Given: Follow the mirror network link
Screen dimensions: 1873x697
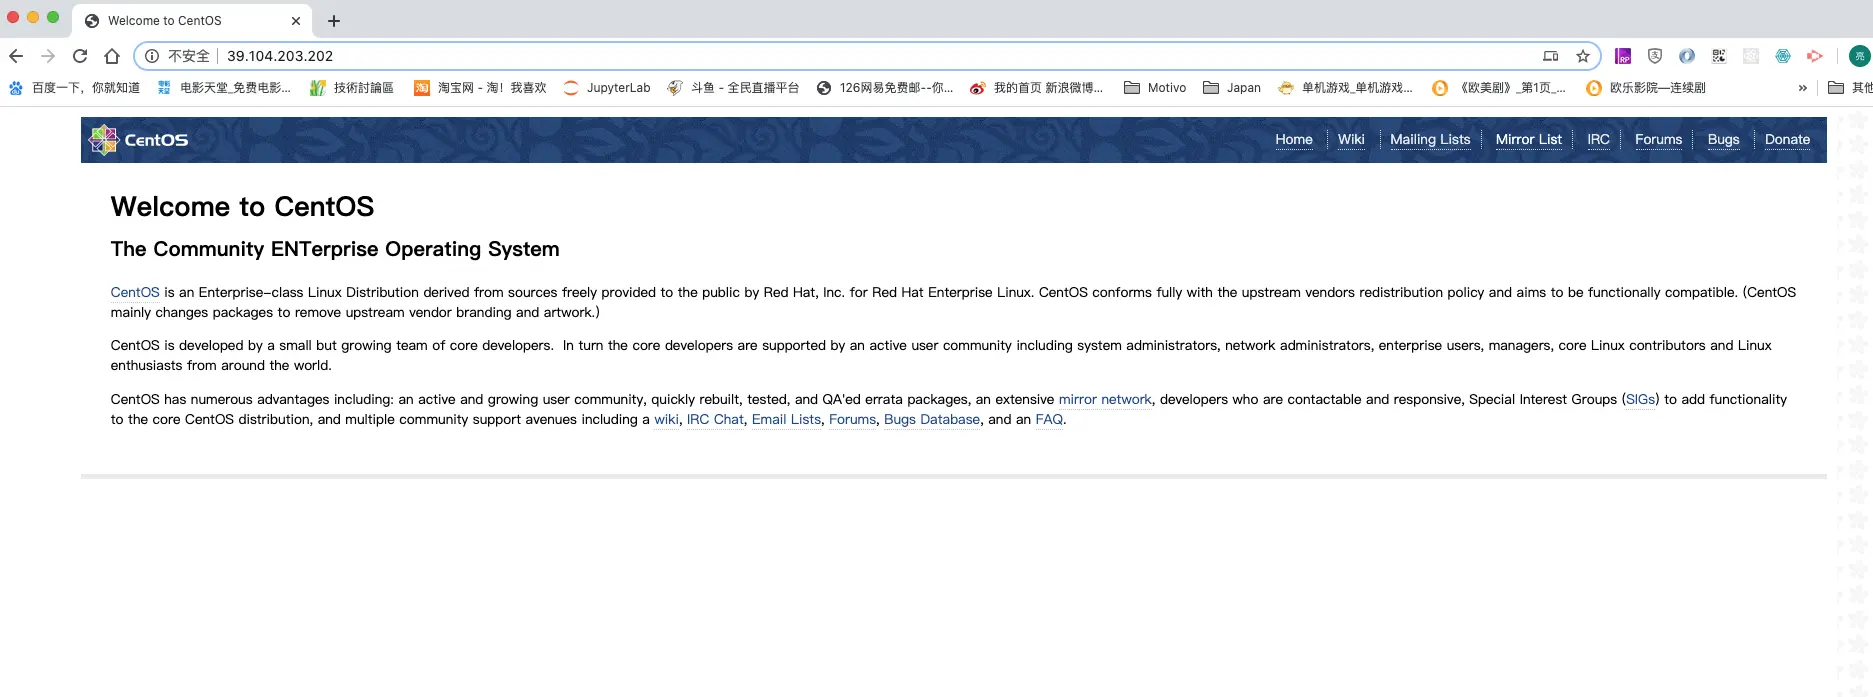Looking at the screenshot, I should pyautogui.click(x=1105, y=399).
